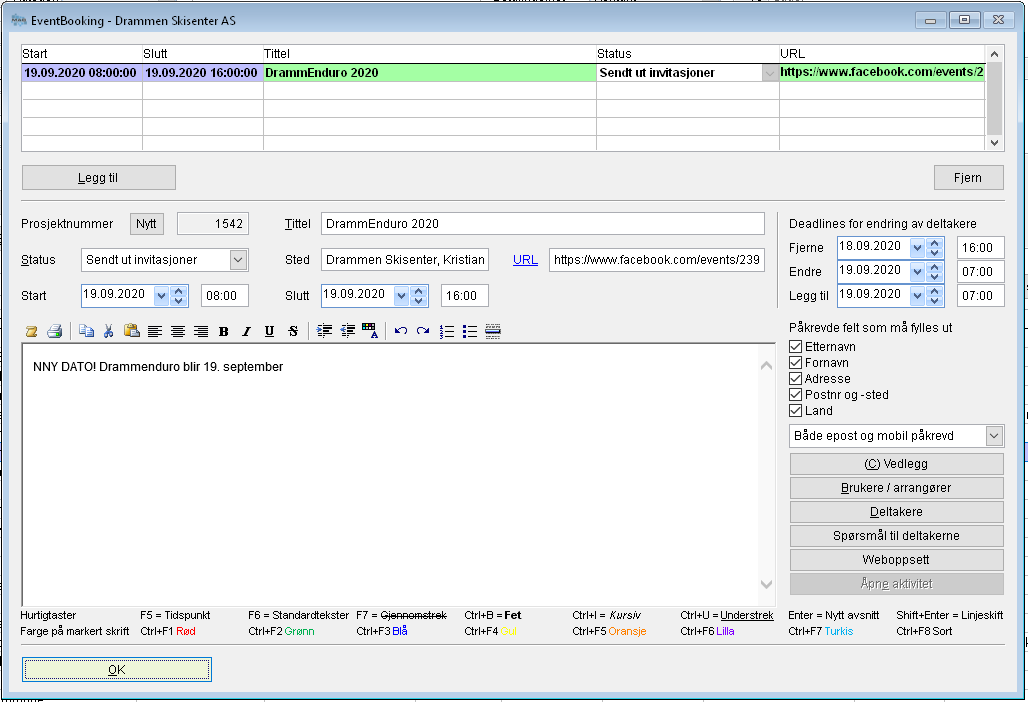Click the Weboppsett button
The height and width of the screenshot is (702, 1028).
point(896,560)
